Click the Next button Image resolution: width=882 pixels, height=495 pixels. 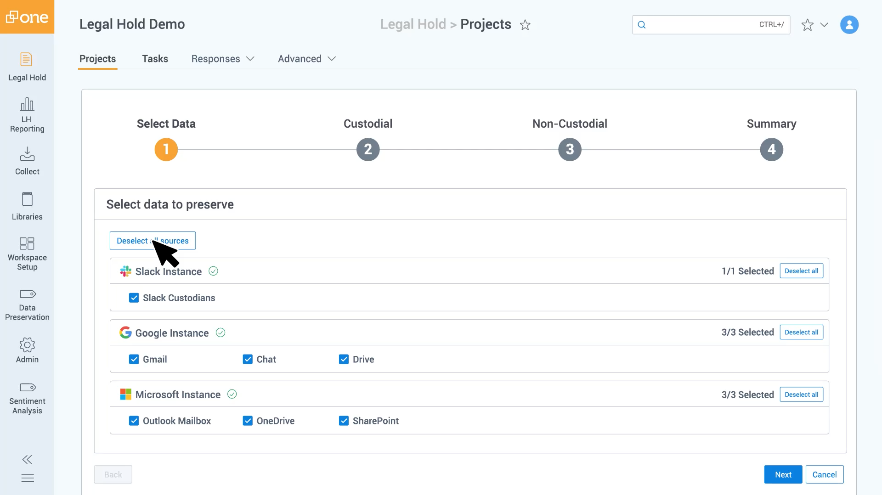[782, 475]
